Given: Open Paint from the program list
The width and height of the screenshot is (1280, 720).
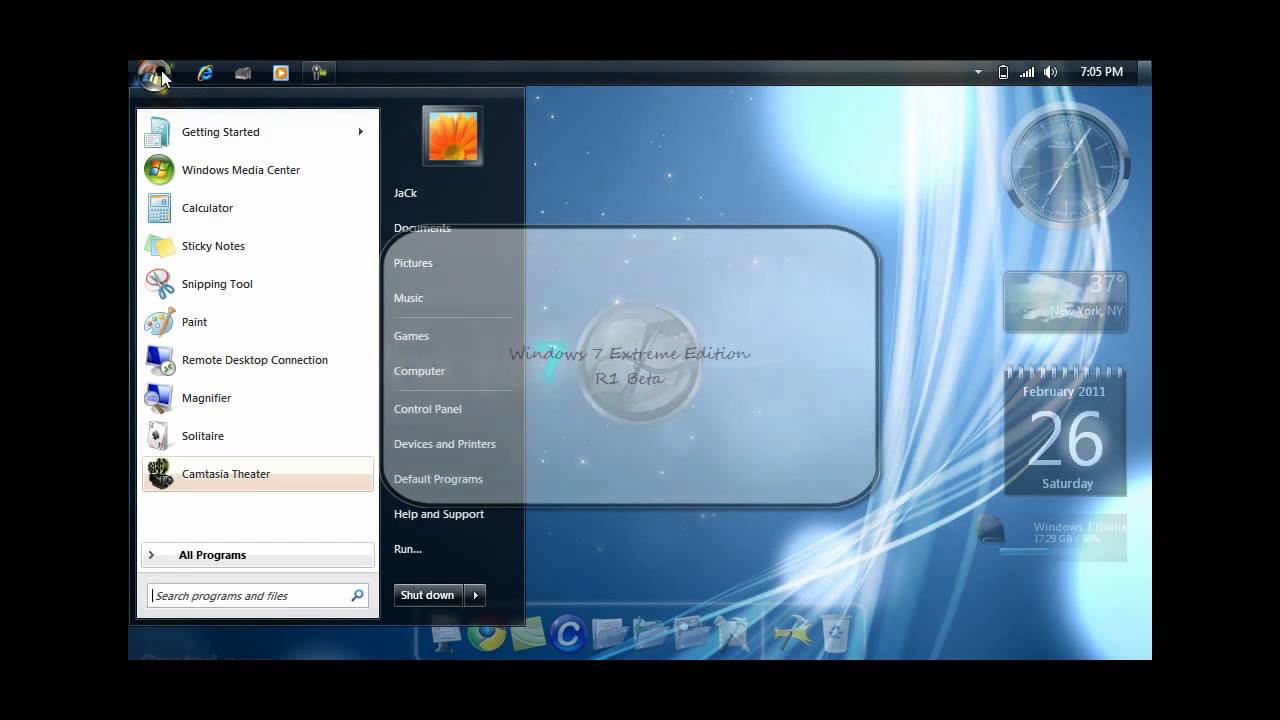Looking at the screenshot, I should [x=258, y=322].
